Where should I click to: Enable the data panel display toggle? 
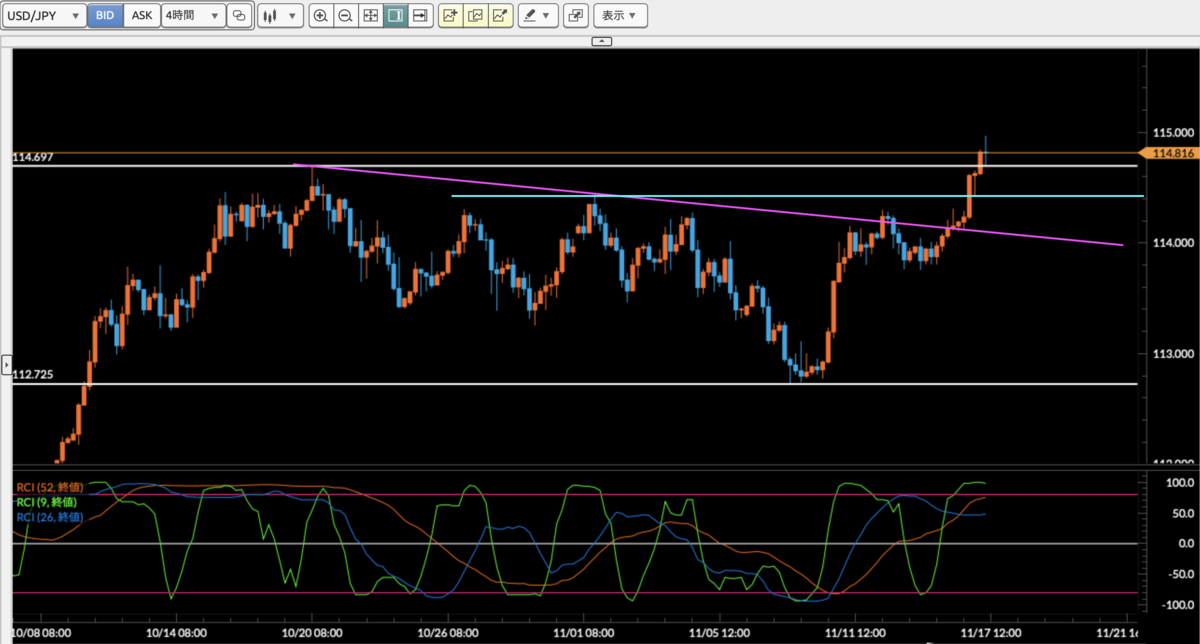pyautogui.click(x=394, y=15)
